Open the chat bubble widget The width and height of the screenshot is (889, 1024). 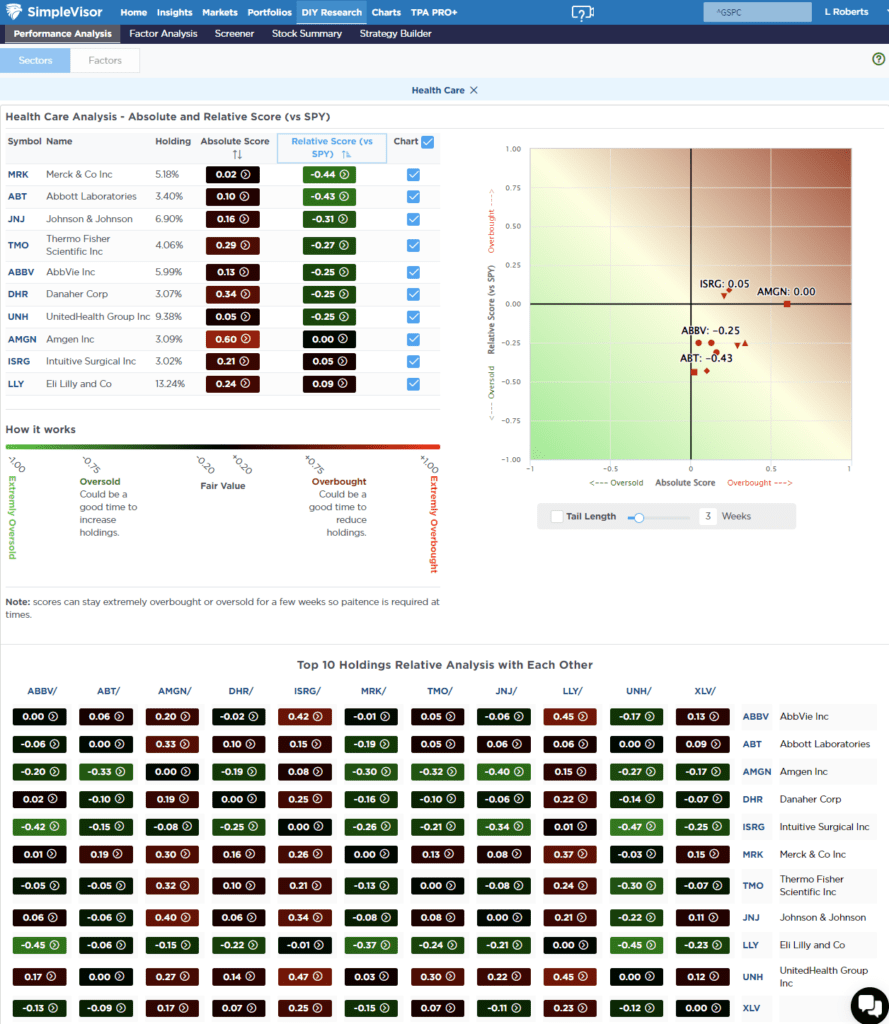(868, 1007)
